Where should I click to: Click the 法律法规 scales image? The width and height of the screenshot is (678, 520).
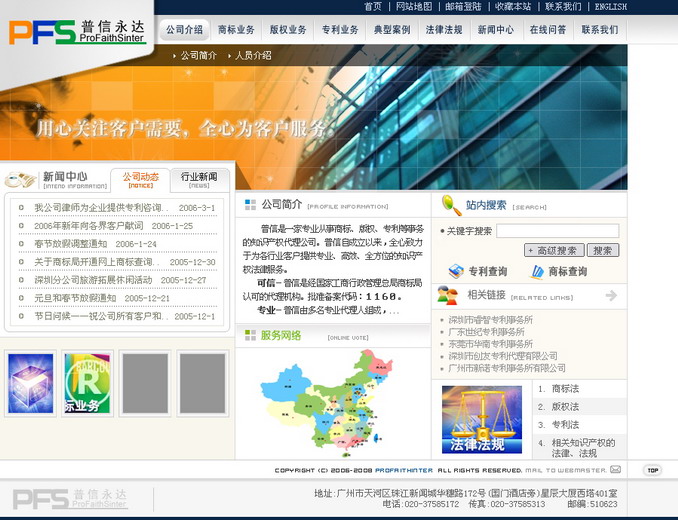pyautogui.click(x=482, y=420)
